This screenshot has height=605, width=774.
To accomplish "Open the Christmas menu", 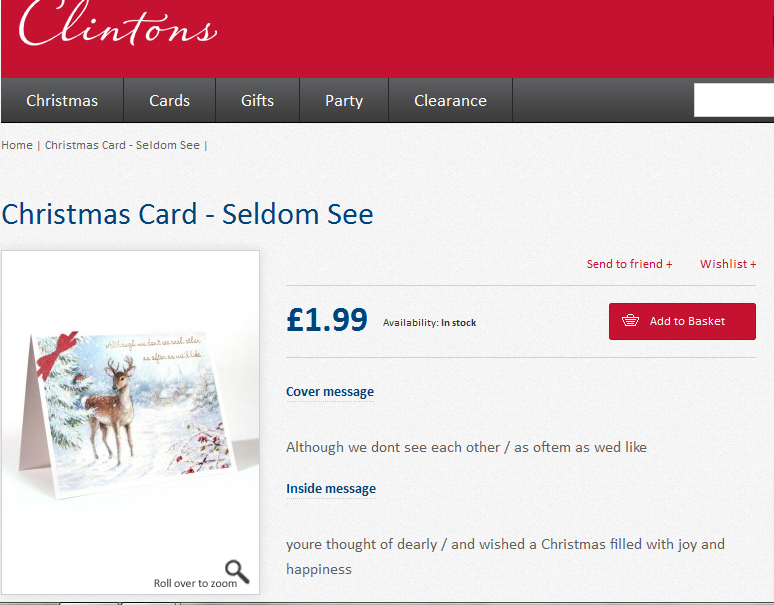I will [62, 100].
